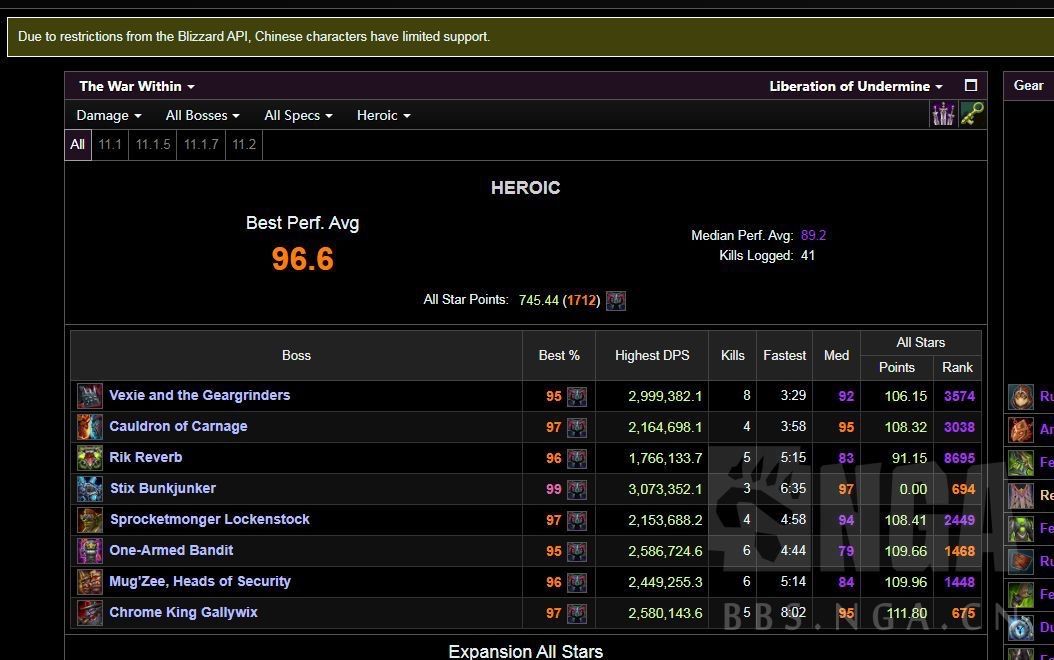Click the Stix Bunkjunker boss icon
1054x660 pixels.
(90, 489)
